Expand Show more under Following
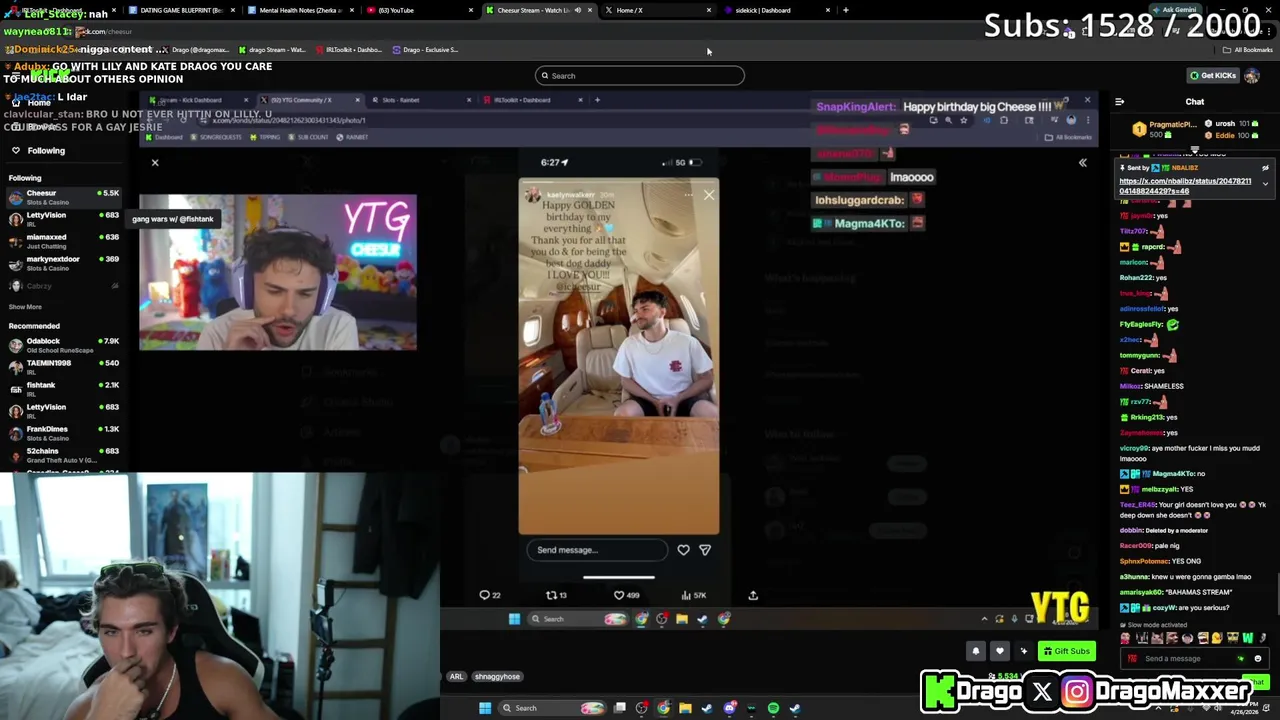 (x=25, y=307)
